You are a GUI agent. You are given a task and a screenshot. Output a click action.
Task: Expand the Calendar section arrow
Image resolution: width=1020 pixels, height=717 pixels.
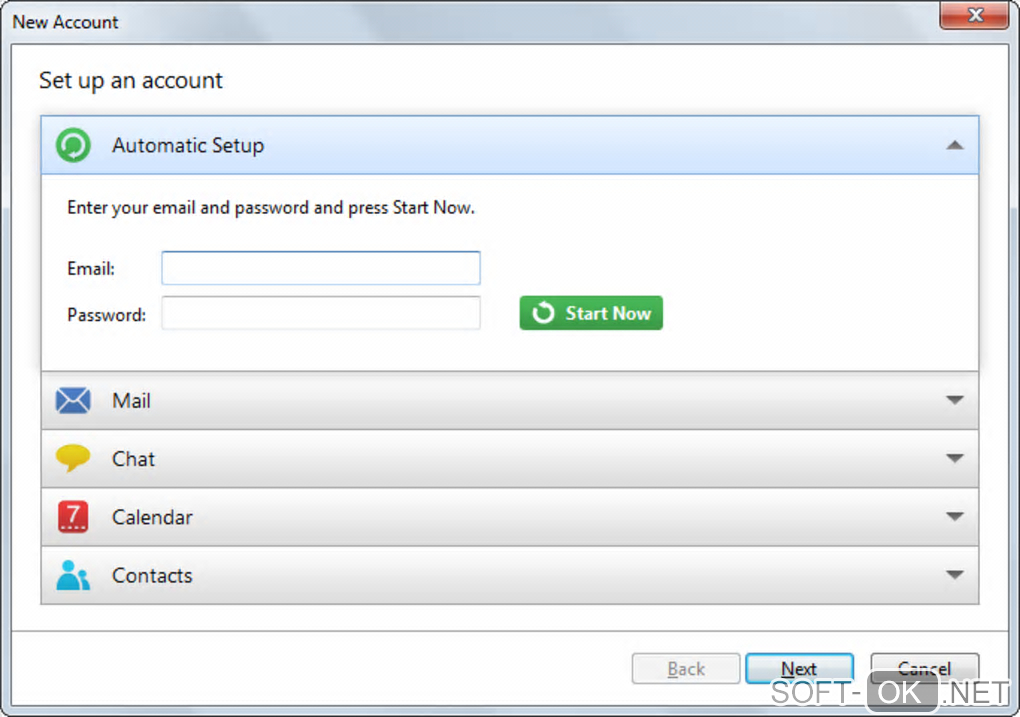coord(954,517)
